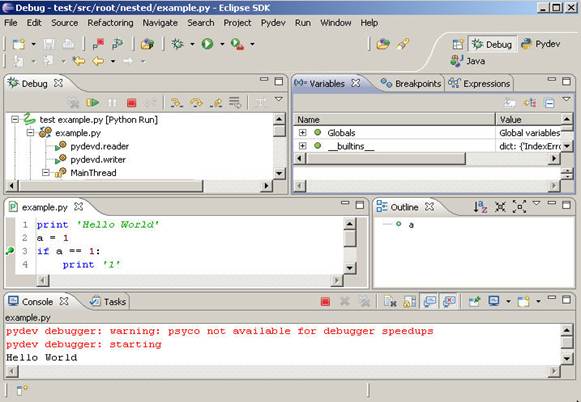The width and height of the screenshot is (581, 402).
Task: Open the Debug view menu triangle
Action: tap(279, 99)
